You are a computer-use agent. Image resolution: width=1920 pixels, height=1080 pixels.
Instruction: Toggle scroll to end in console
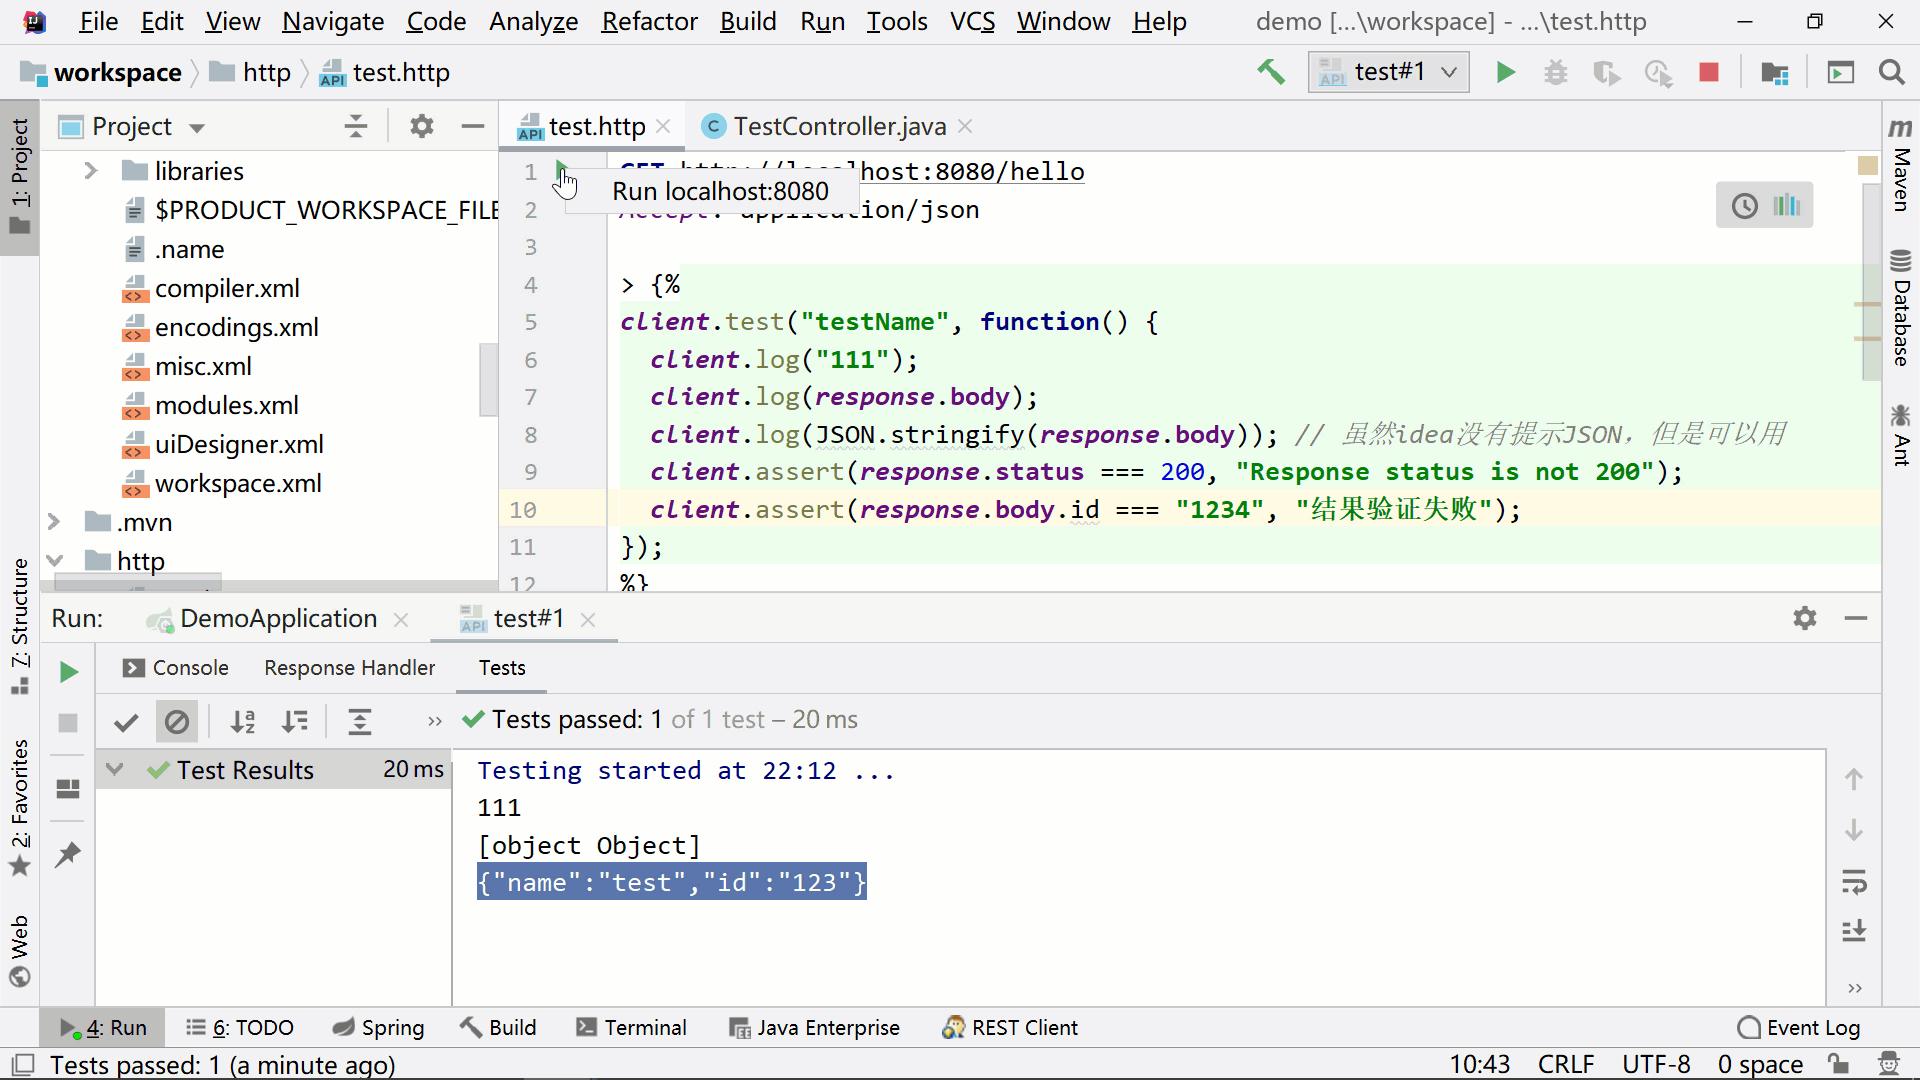1854,931
